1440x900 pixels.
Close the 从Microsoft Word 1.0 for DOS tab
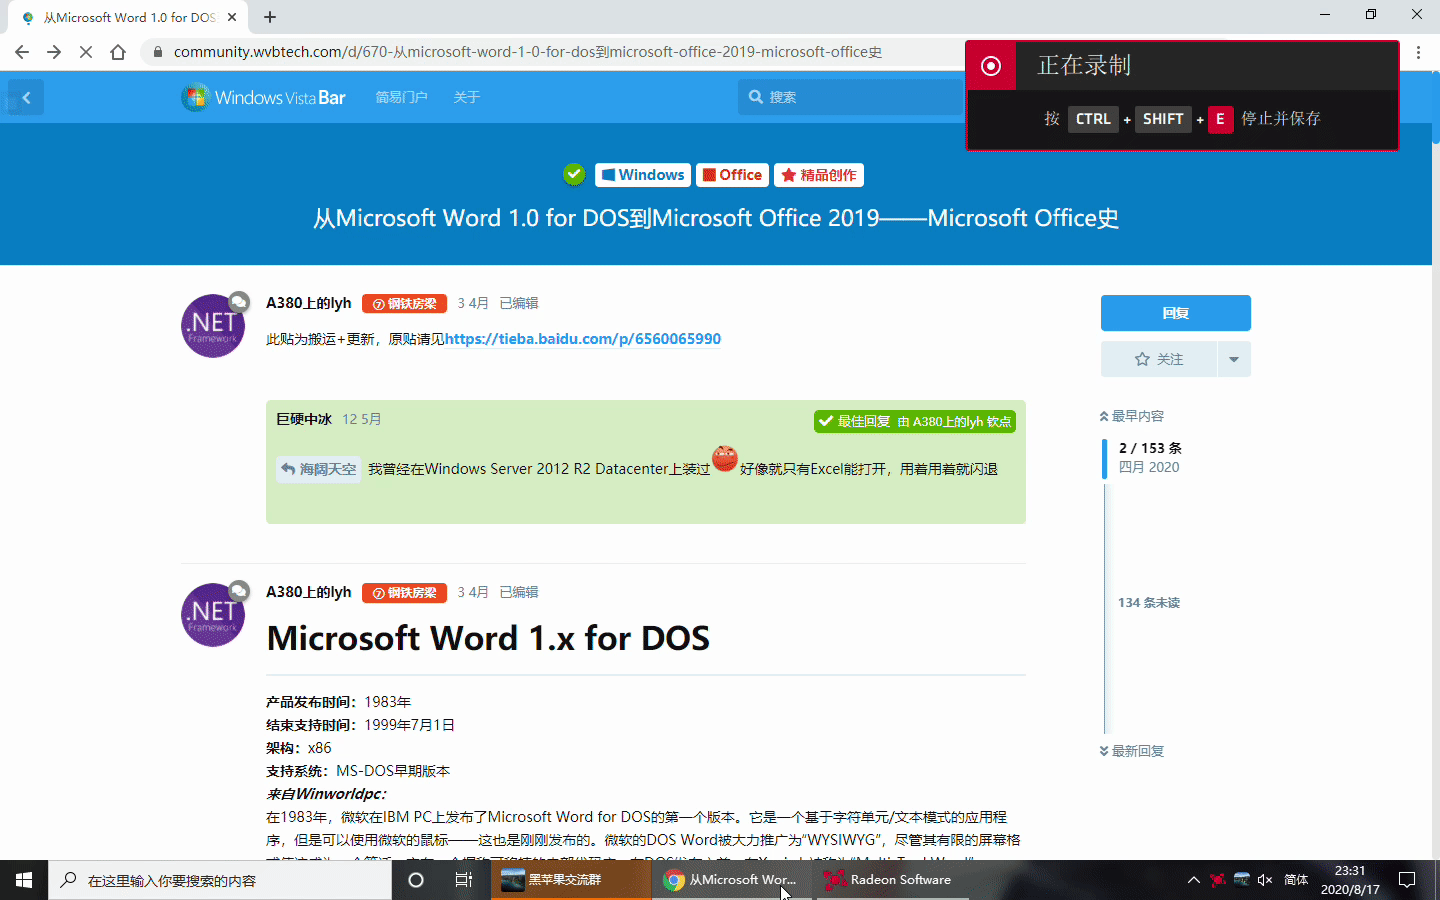pyautogui.click(x=232, y=17)
